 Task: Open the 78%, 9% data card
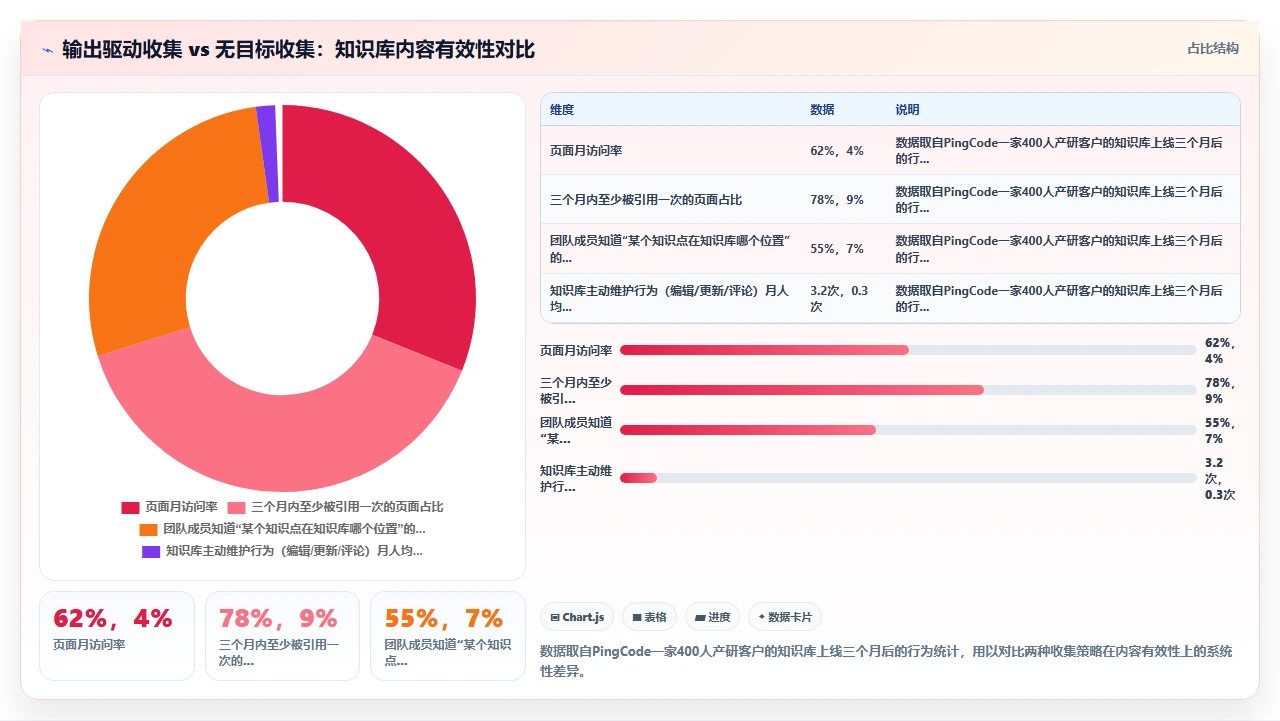tap(282, 636)
